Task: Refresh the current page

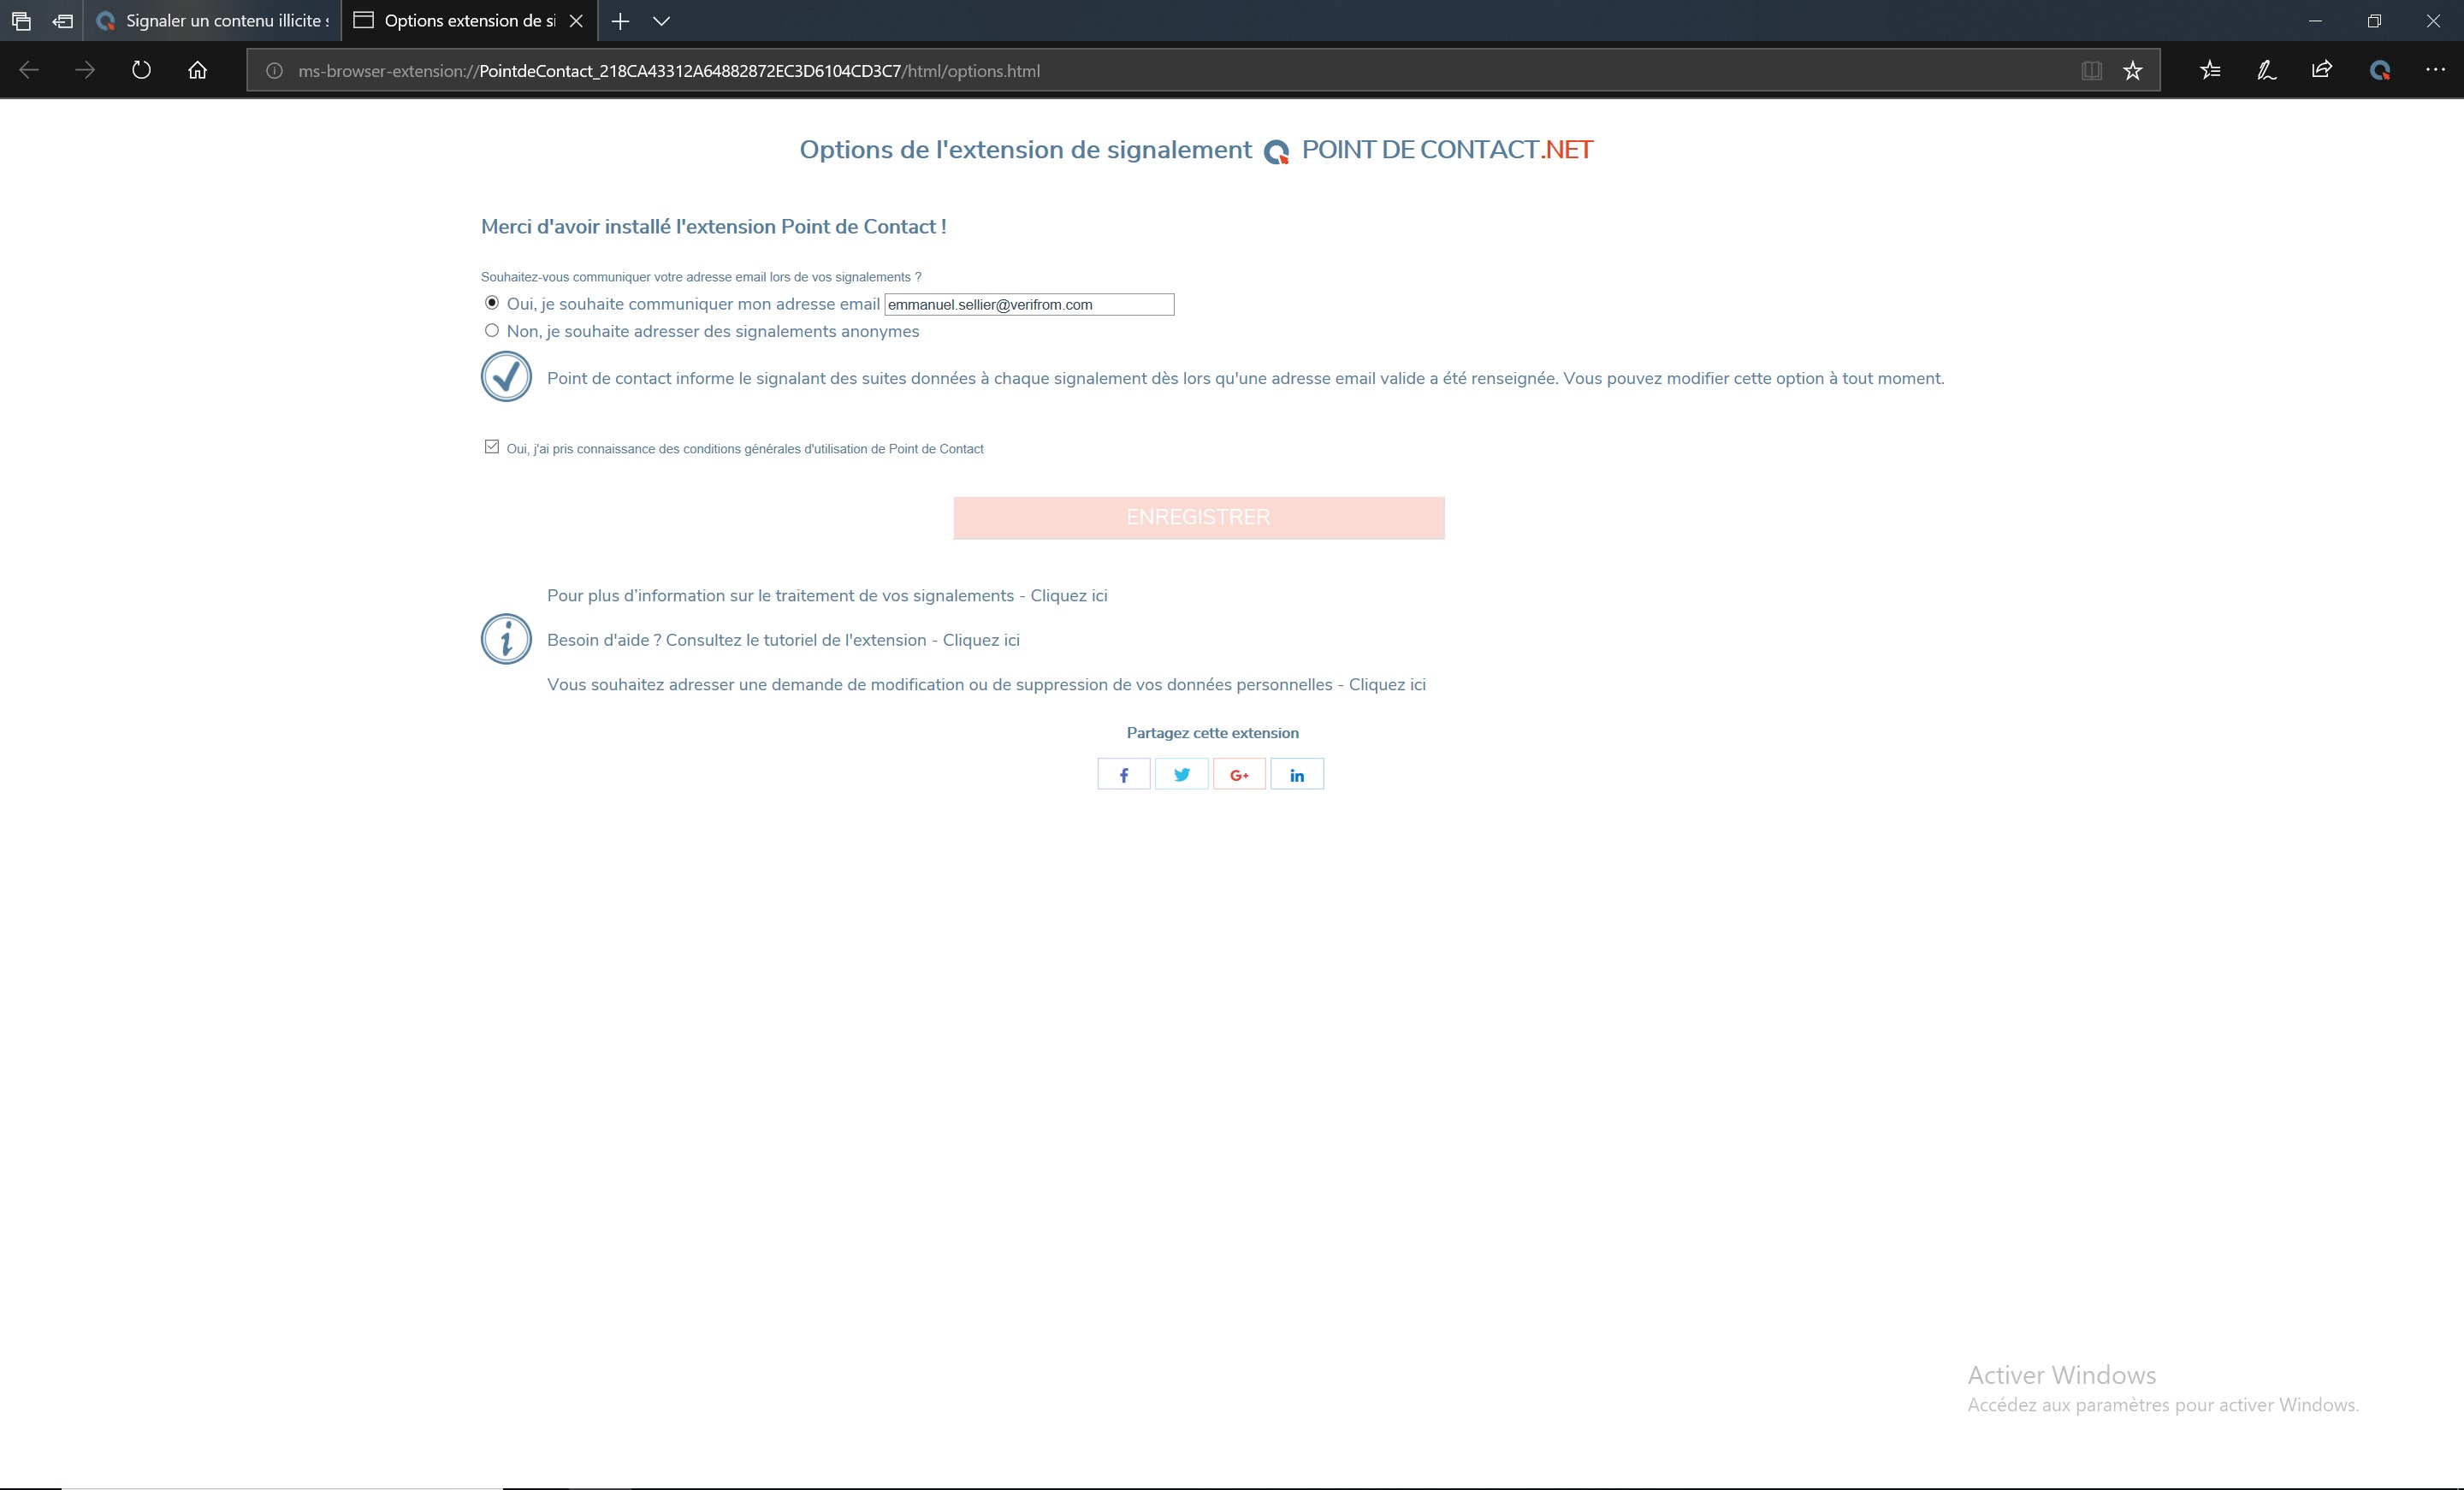Action: point(141,70)
